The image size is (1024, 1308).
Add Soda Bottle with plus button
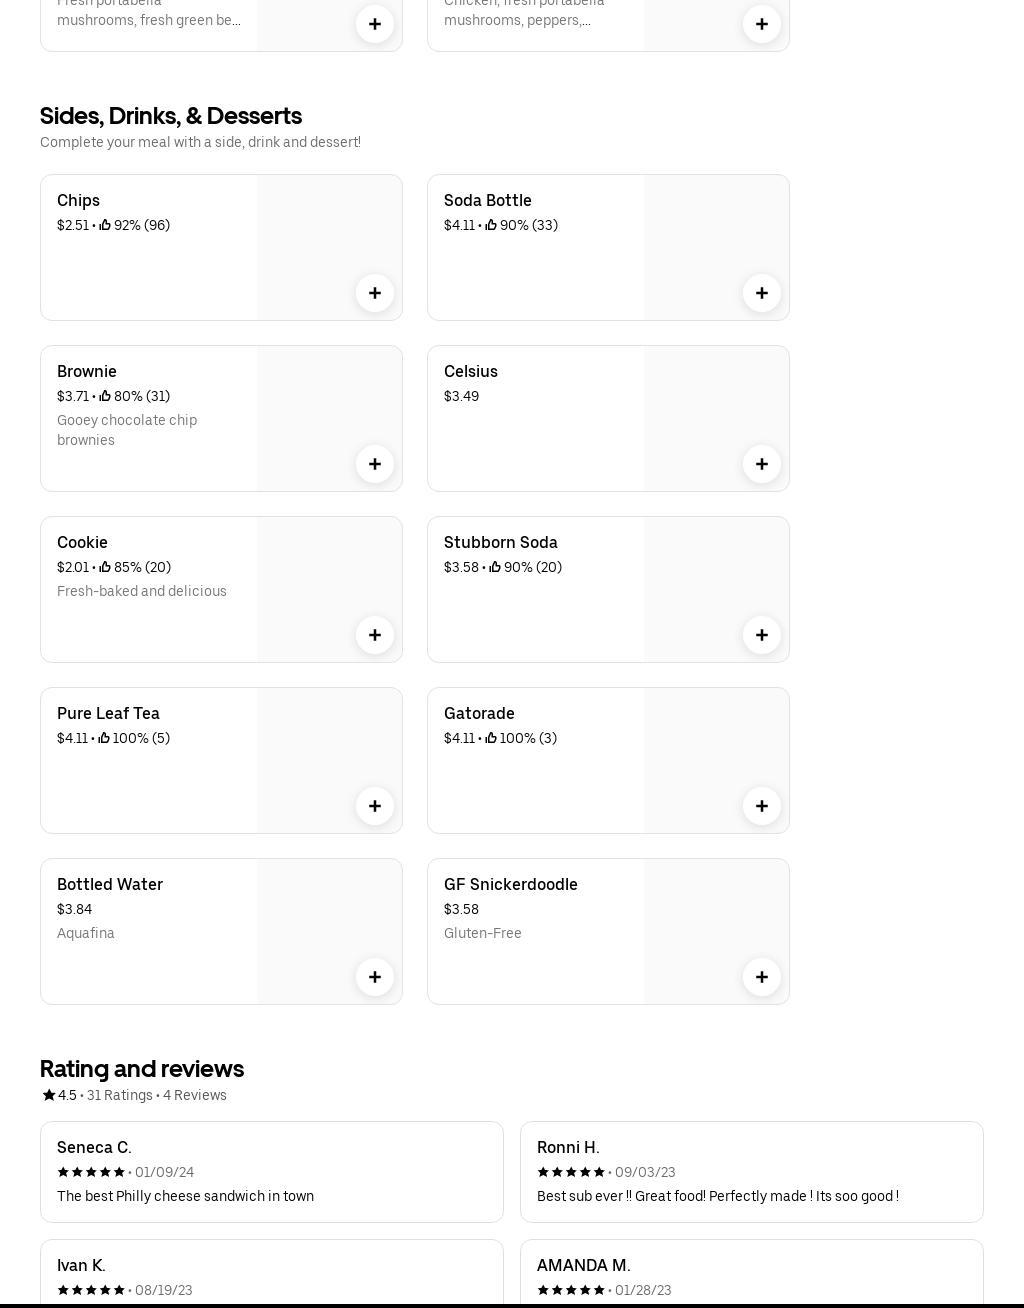pos(761,293)
